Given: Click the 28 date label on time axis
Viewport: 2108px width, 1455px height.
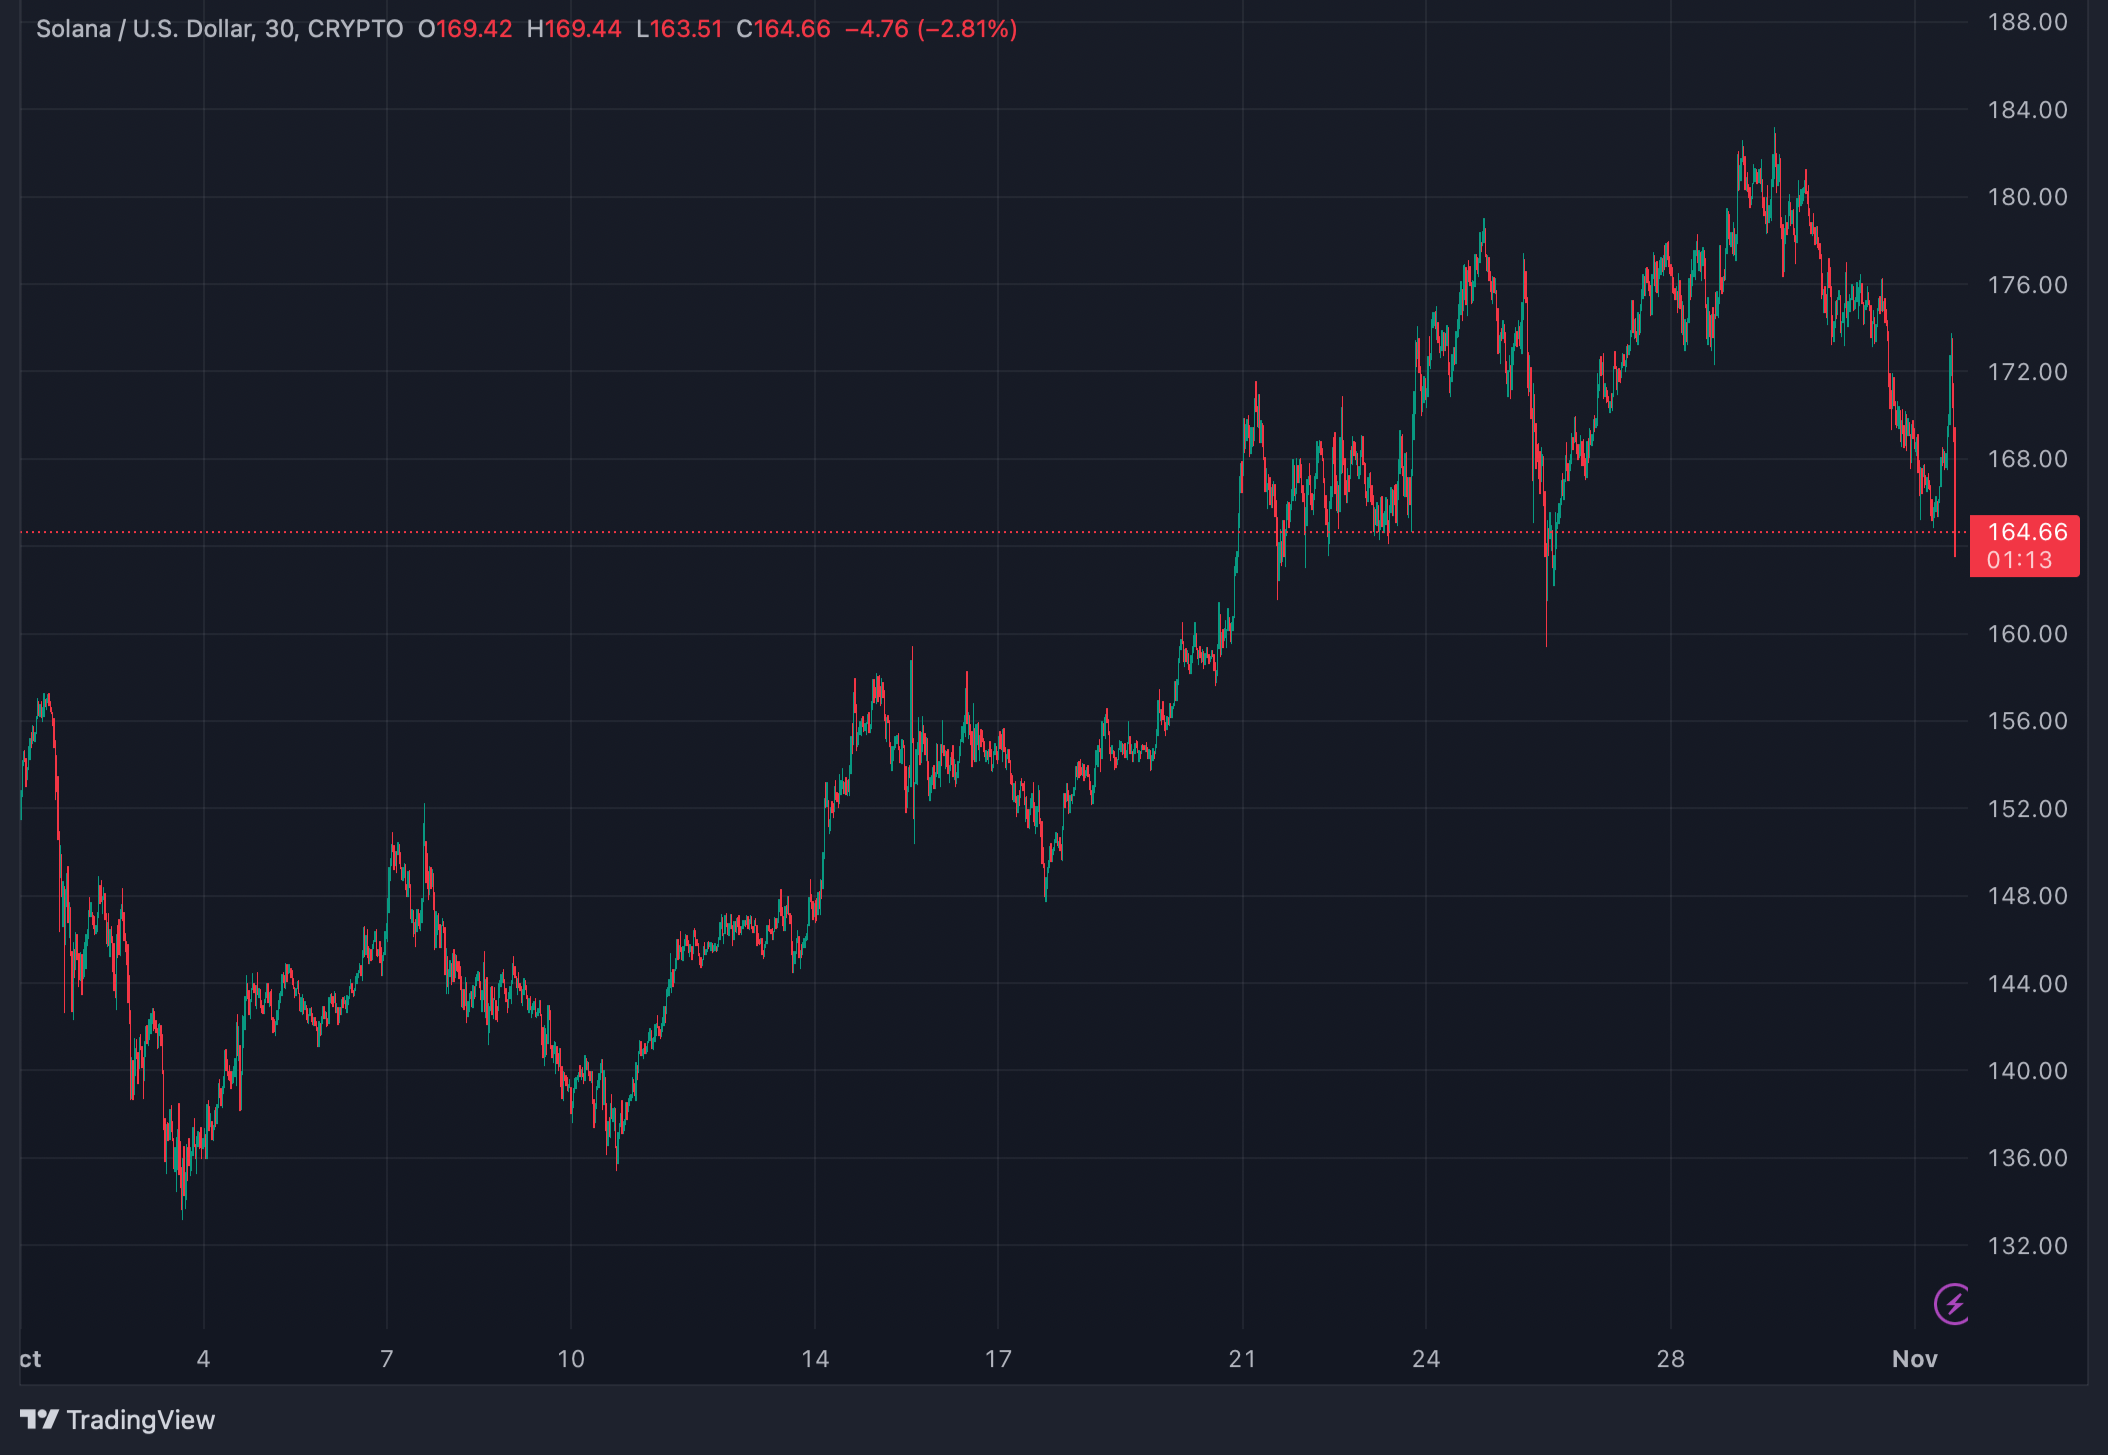Looking at the screenshot, I should click(x=1670, y=1359).
